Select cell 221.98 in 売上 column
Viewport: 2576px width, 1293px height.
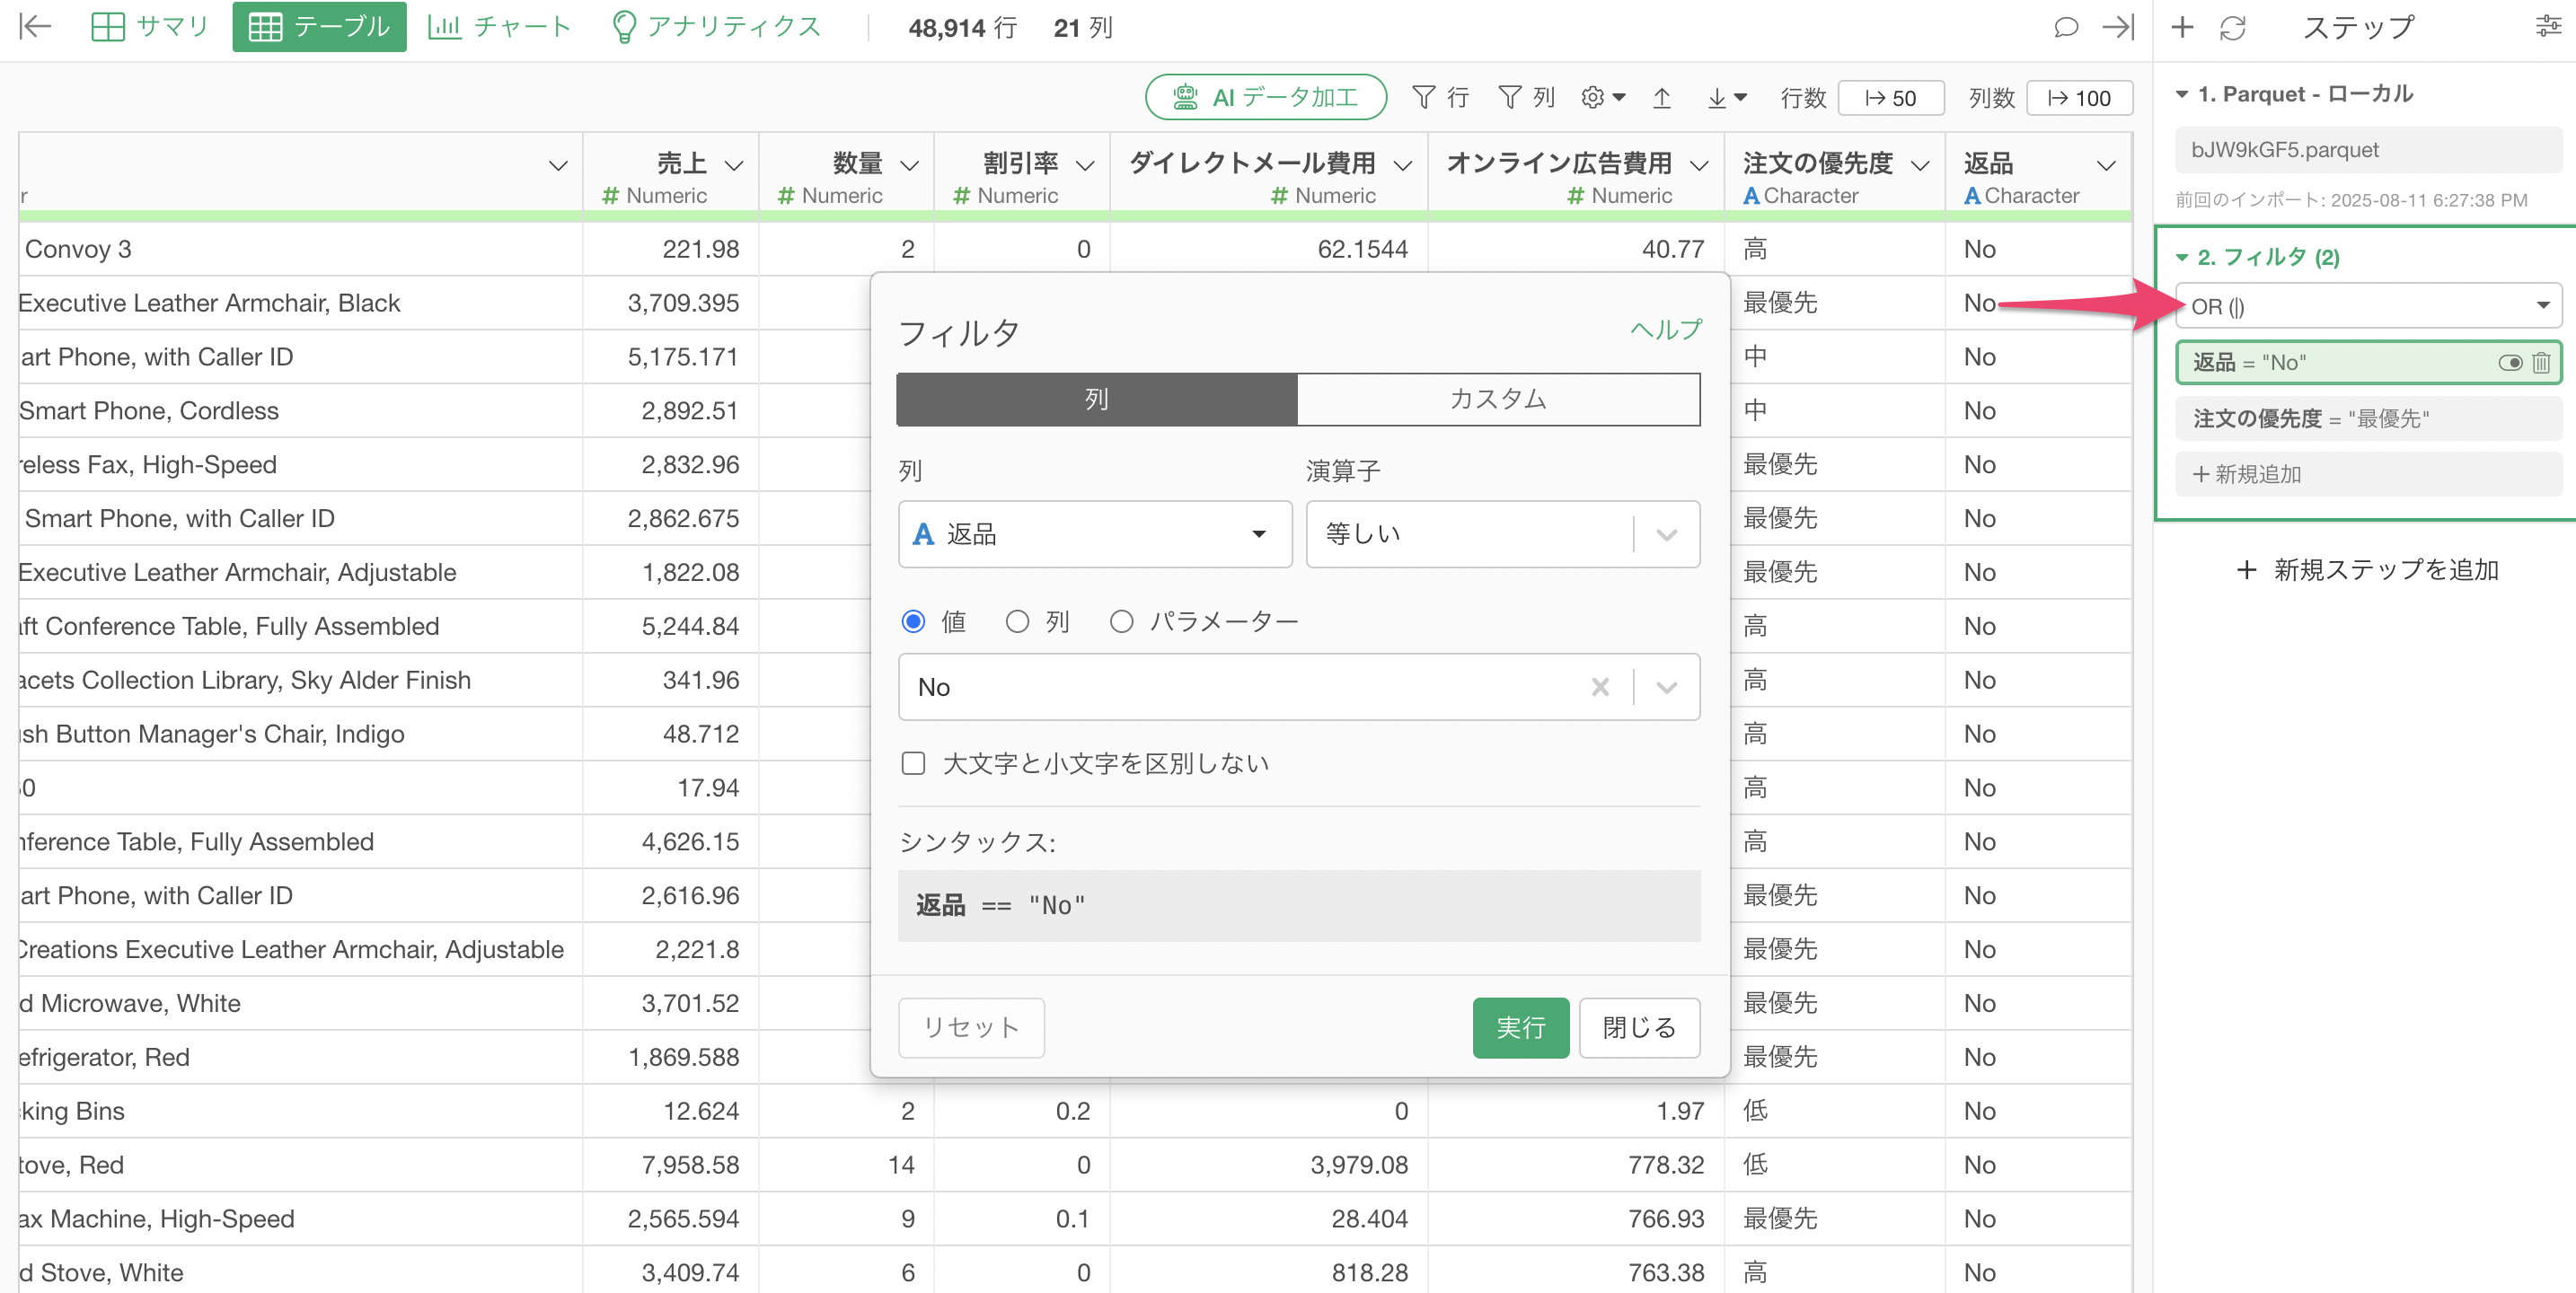coord(670,249)
